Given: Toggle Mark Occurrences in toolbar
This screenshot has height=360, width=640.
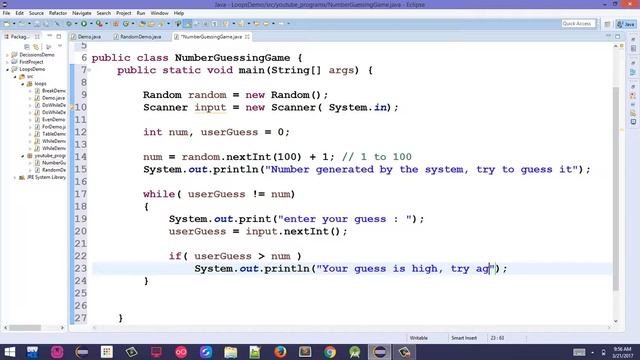Looking at the screenshot, I should (x=187, y=24).
